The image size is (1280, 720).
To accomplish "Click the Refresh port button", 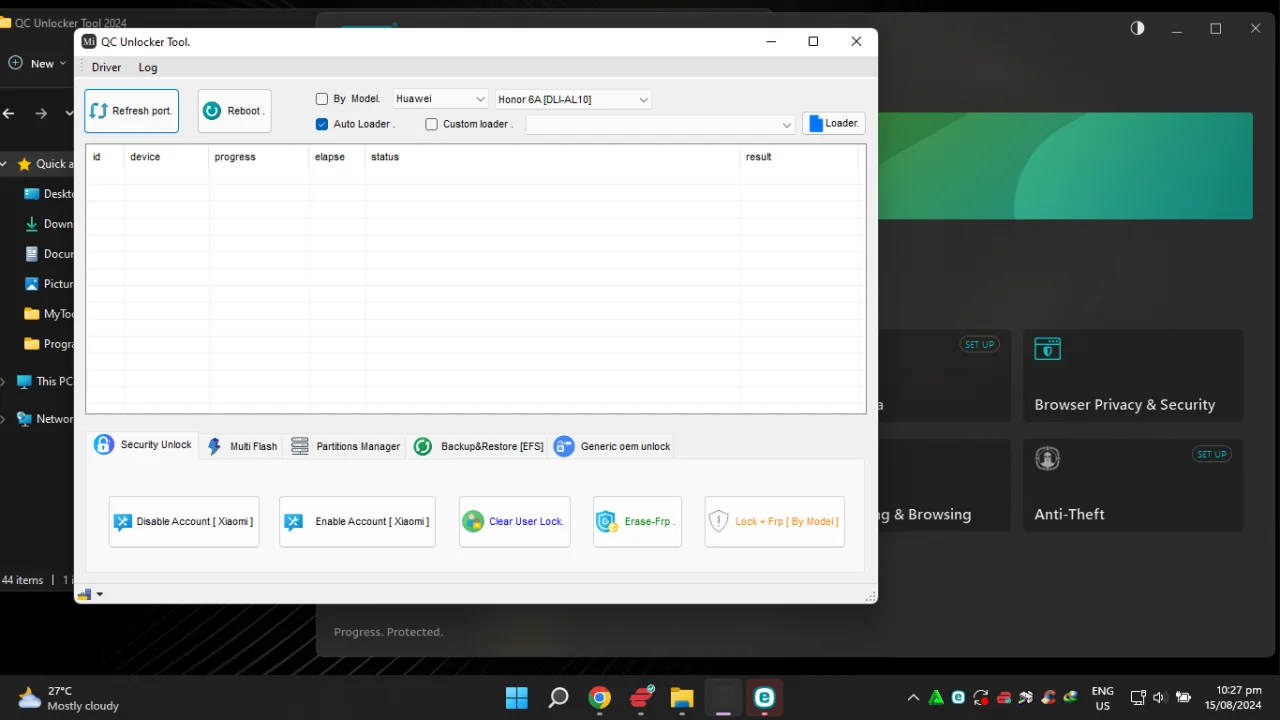I will pyautogui.click(x=131, y=111).
